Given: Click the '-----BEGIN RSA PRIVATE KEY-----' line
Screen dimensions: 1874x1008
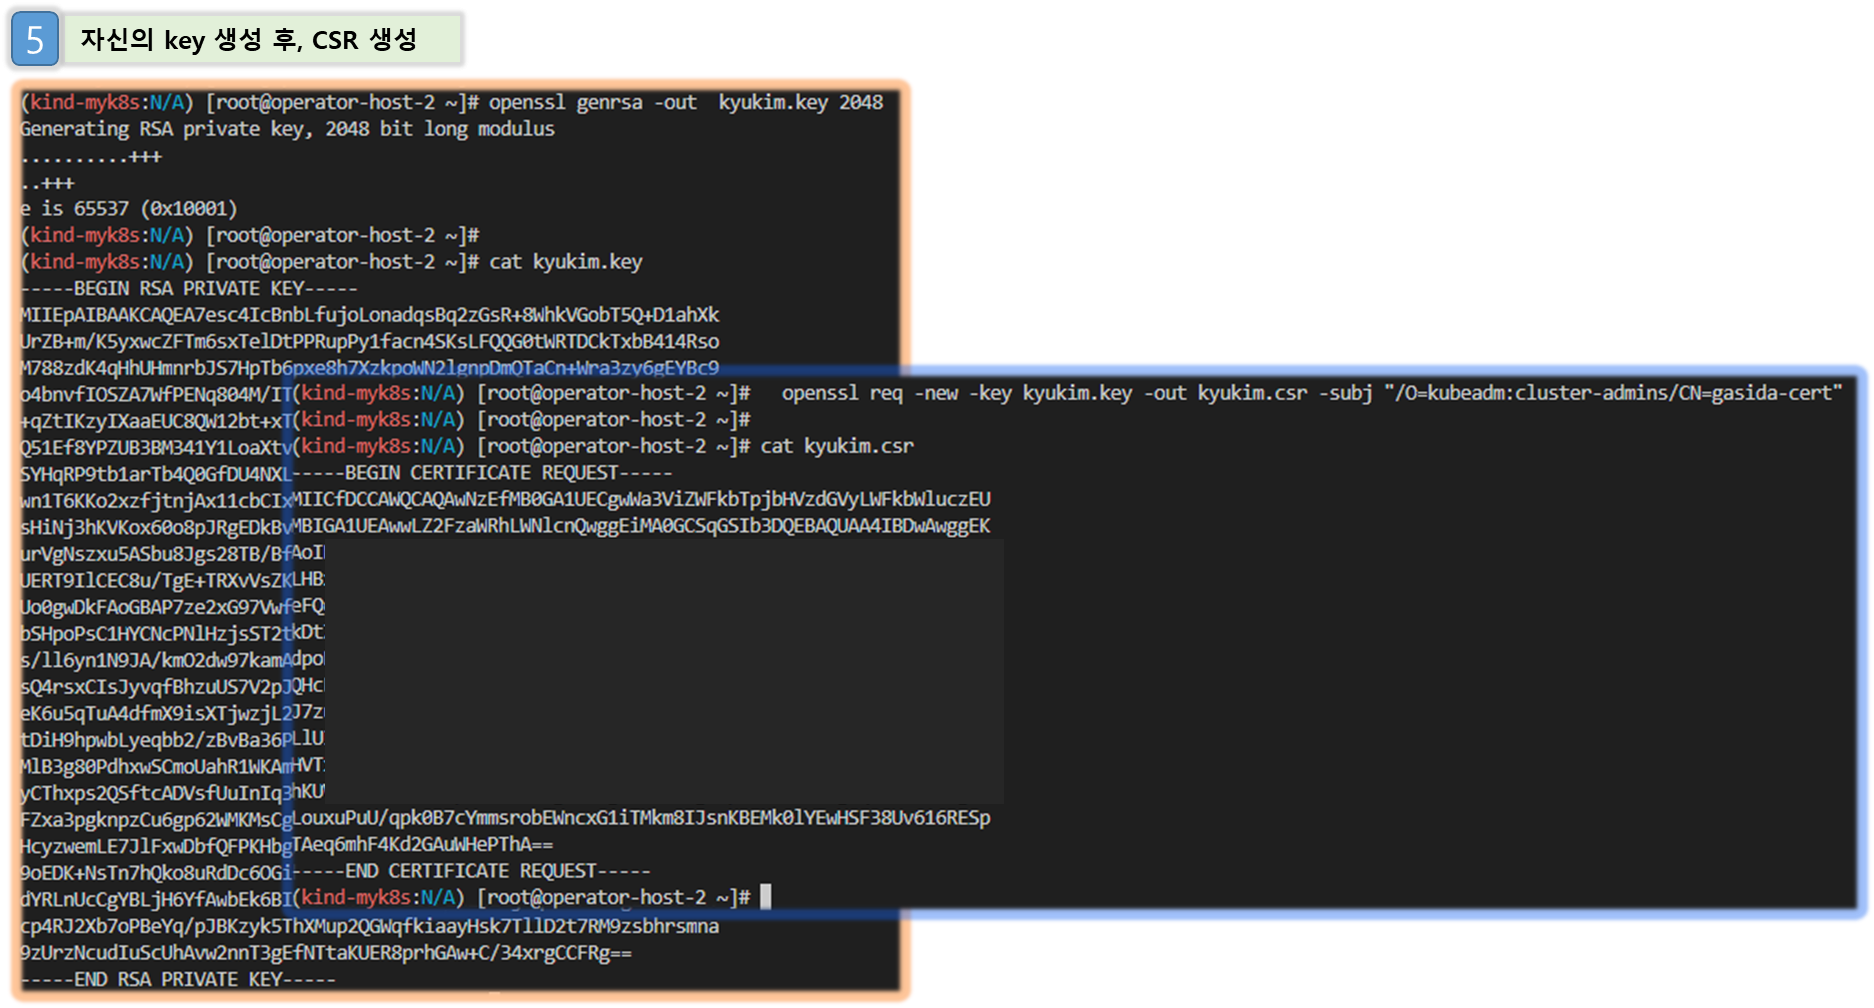Looking at the screenshot, I should click(189, 289).
